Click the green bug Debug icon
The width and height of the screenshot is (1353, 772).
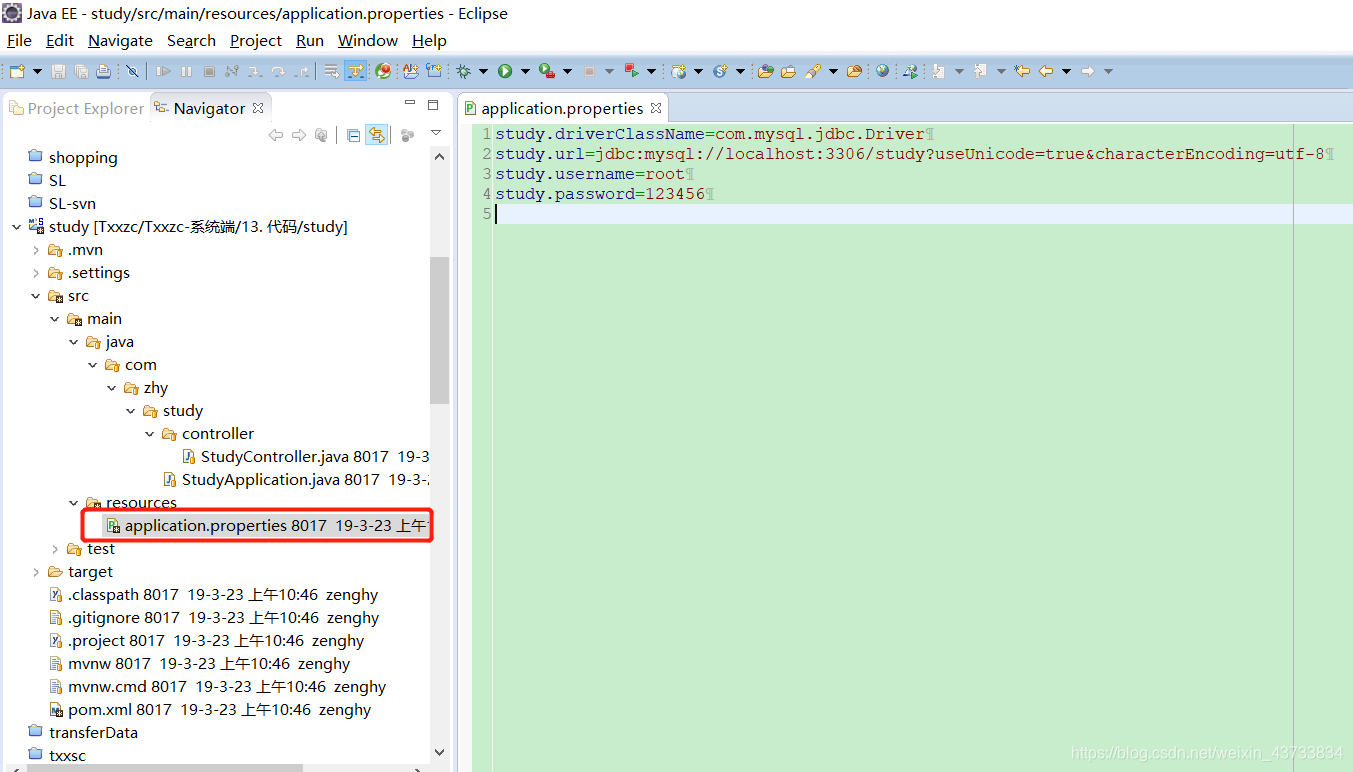[x=463, y=71]
